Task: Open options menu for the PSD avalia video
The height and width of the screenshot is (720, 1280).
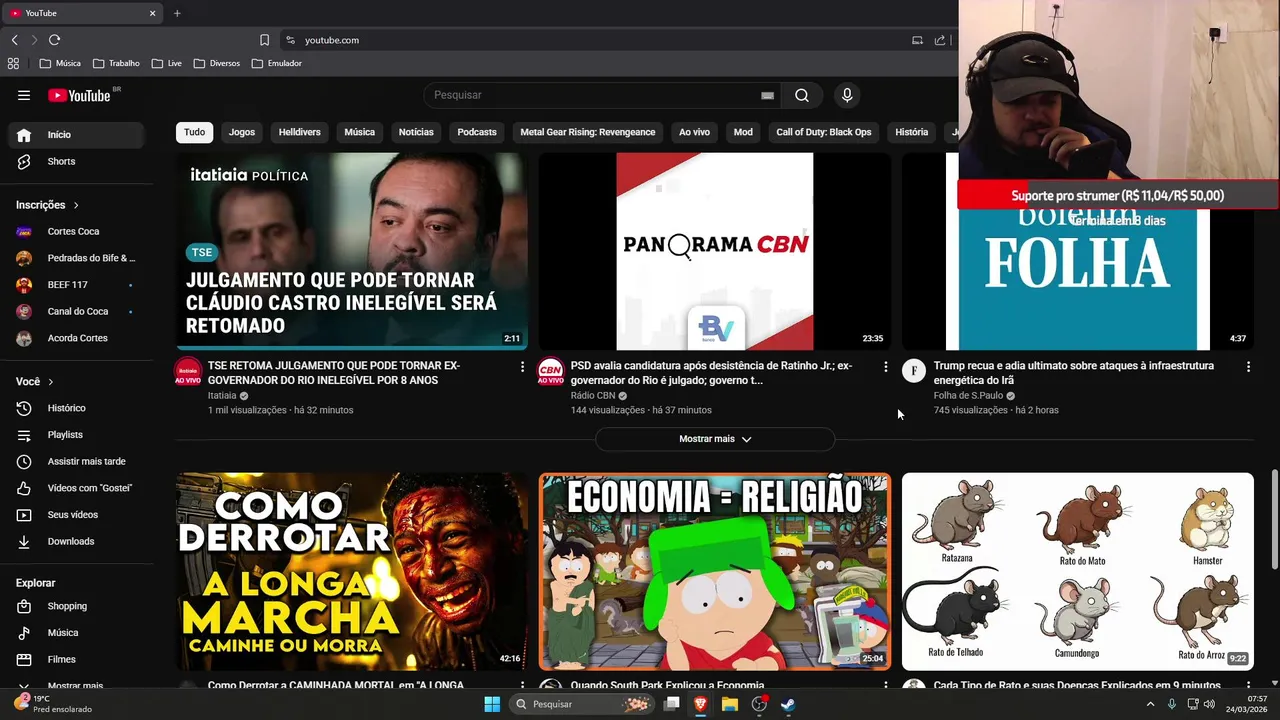Action: click(885, 367)
